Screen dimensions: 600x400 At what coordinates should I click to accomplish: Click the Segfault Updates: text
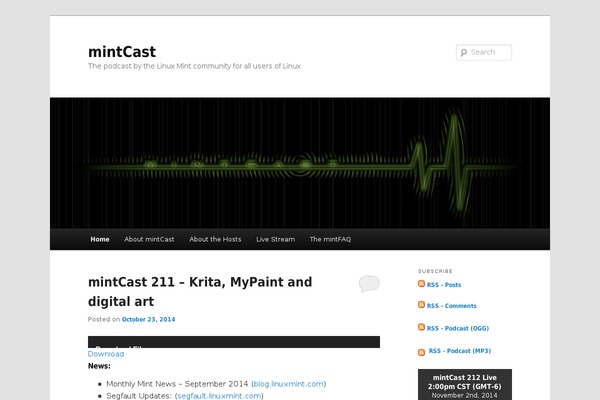tap(139, 396)
